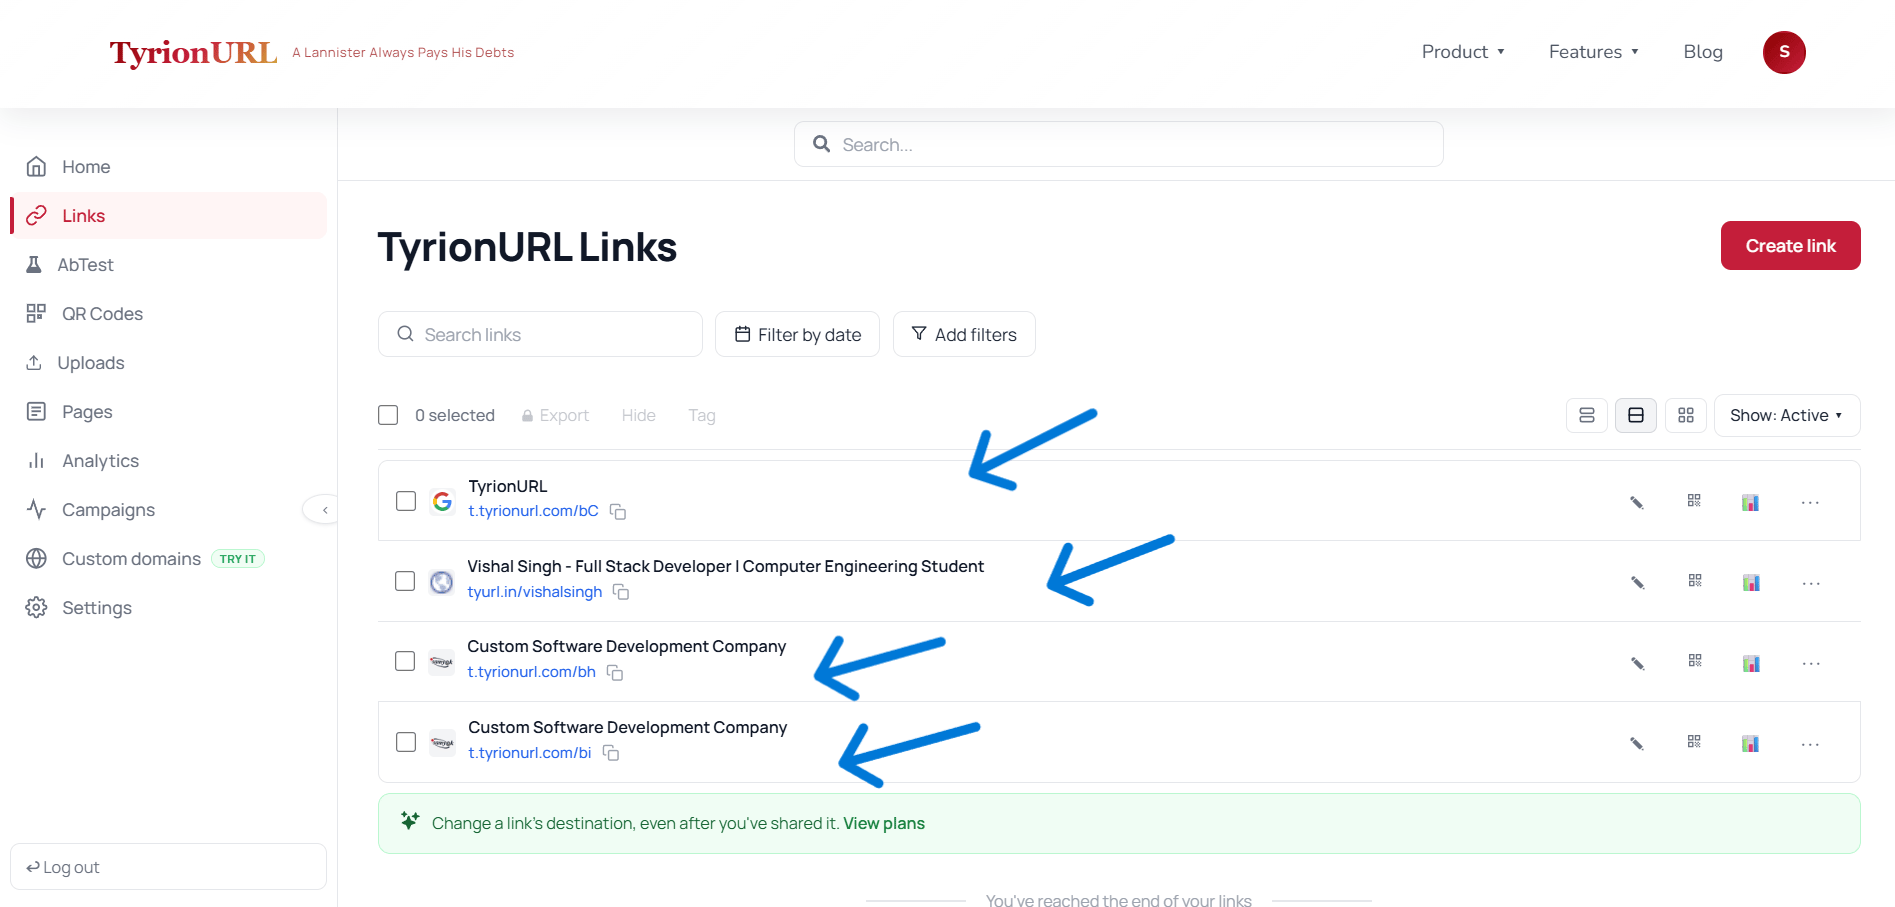Click the Hide bulk action

pyautogui.click(x=638, y=415)
